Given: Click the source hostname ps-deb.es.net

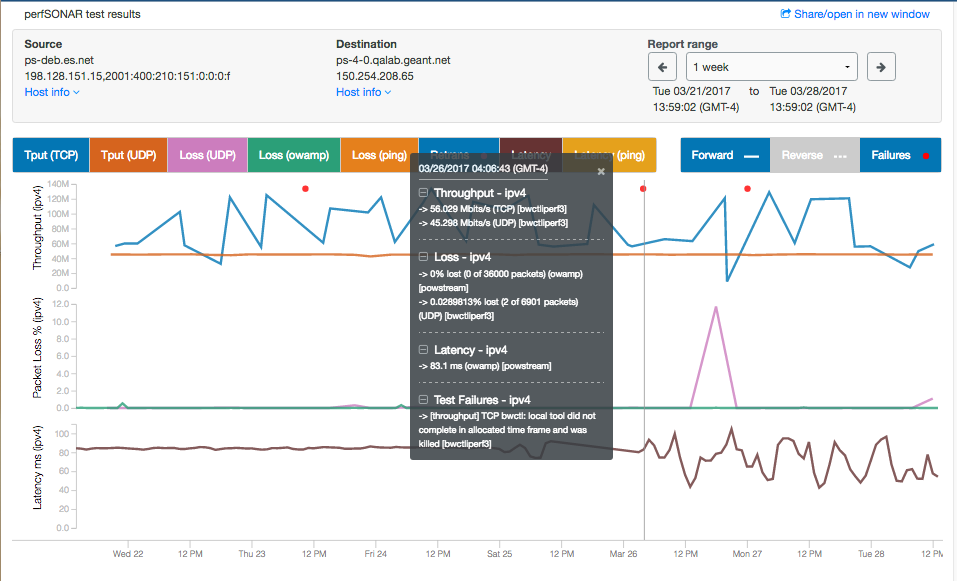Looking at the screenshot, I should point(59,60).
